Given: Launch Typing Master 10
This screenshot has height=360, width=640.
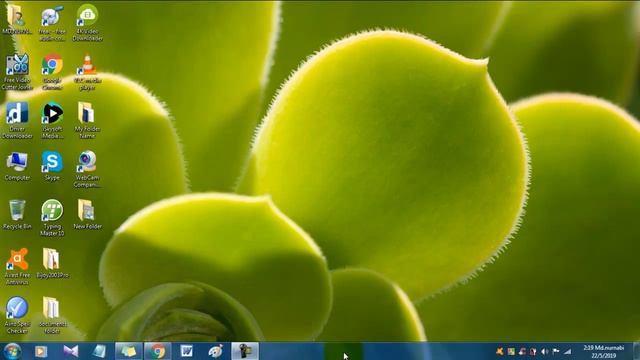Looking at the screenshot, I should [52, 218].
